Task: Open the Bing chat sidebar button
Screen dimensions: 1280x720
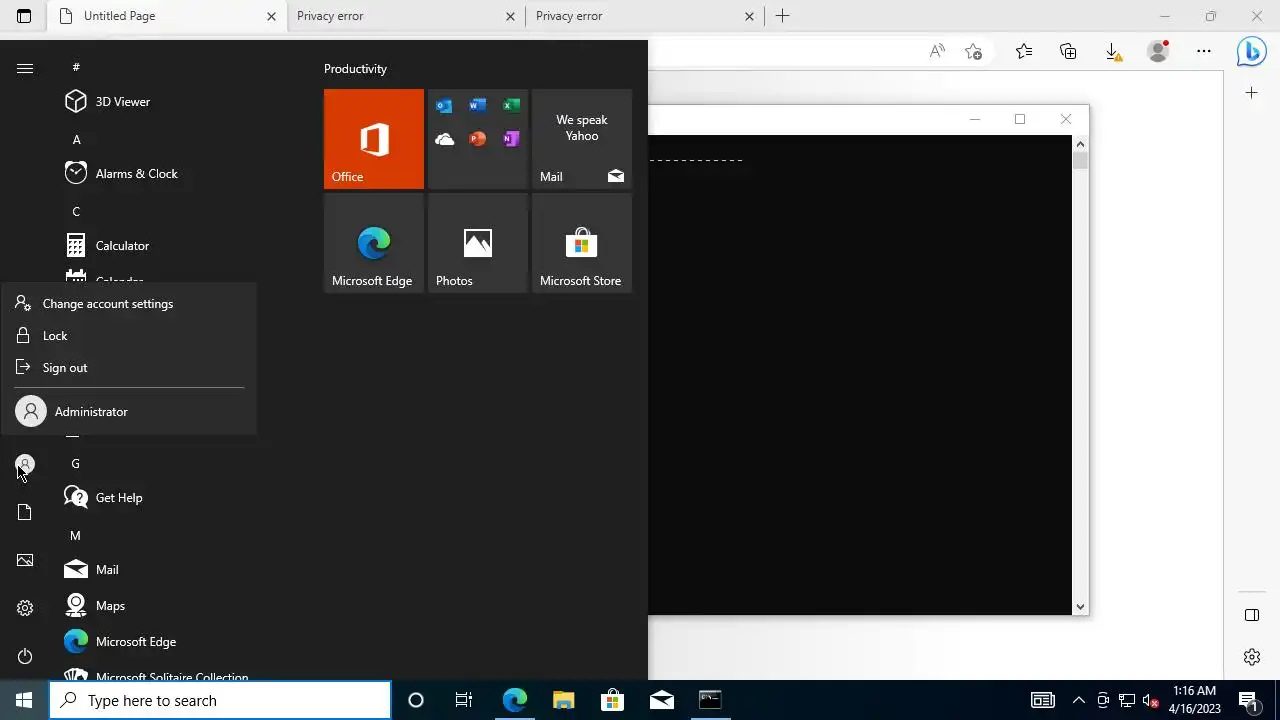Action: (x=1252, y=52)
